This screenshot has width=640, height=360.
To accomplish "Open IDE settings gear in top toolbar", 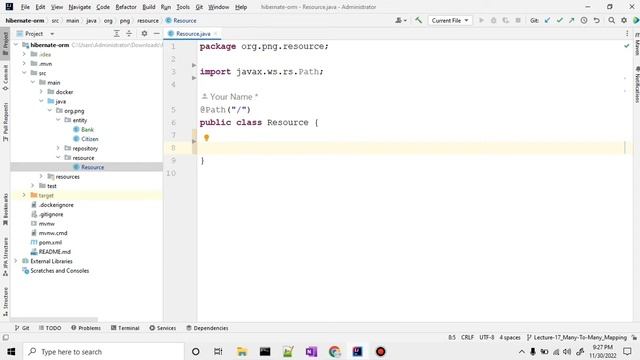I will coord(624,20).
